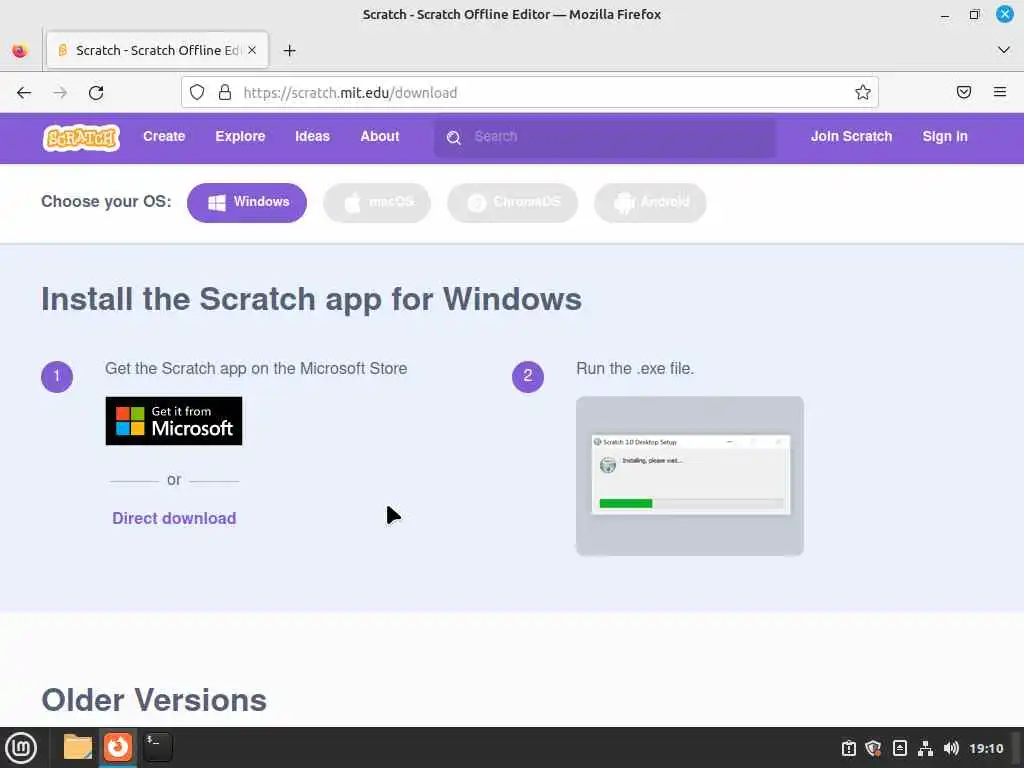
Task: Bookmark this page with the star icon
Action: pyautogui.click(x=863, y=92)
